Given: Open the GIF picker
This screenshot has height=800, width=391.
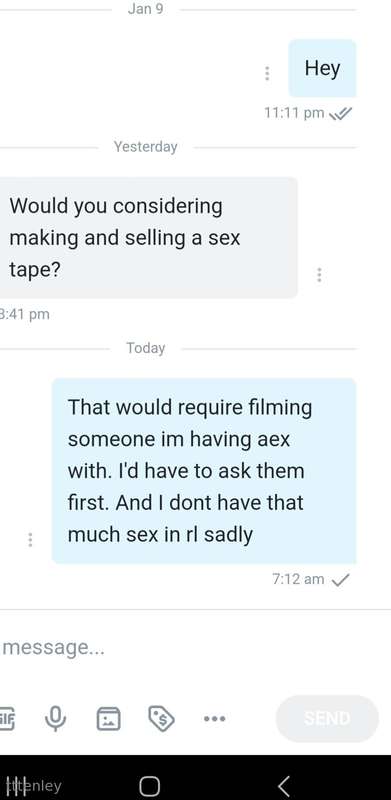Looking at the screenshot, I should [x=6, y=719].
